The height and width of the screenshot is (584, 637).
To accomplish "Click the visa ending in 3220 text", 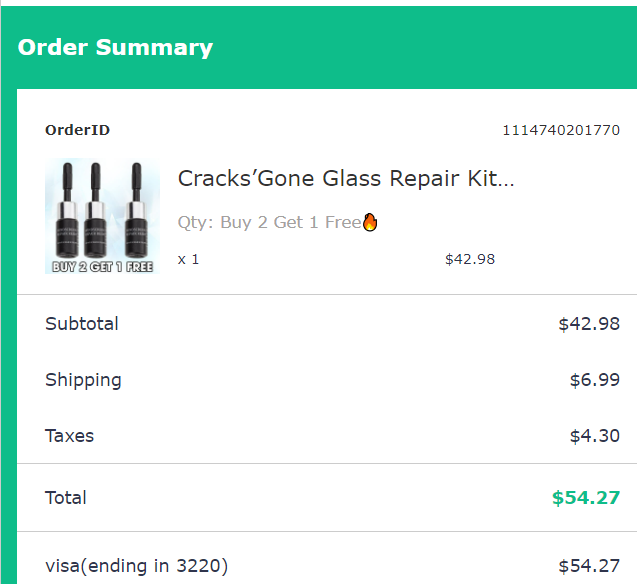I will [136, 566].
